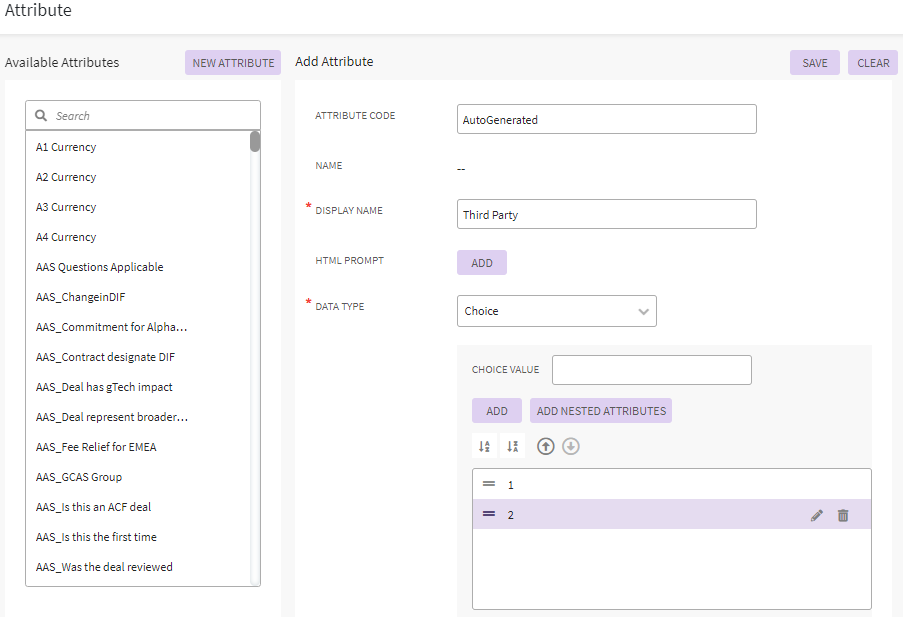Delete choice value 2 with trash icon

click(x=843, y=515)
